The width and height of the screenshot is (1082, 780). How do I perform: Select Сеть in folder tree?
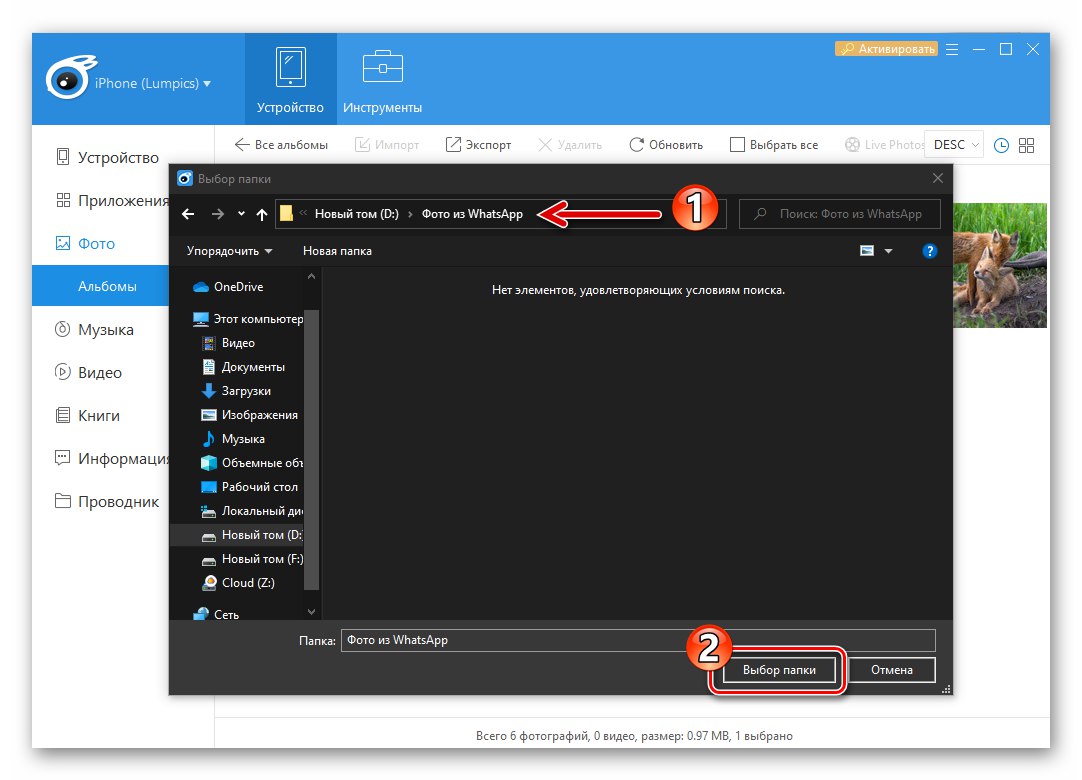pyautogui.click(x=216, y=614)
